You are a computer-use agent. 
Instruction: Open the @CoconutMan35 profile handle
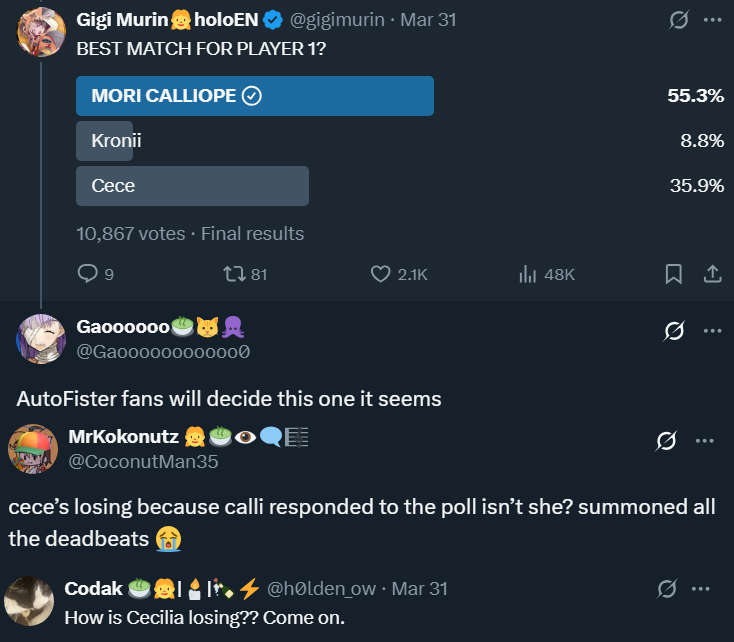[x=143, y=461]
